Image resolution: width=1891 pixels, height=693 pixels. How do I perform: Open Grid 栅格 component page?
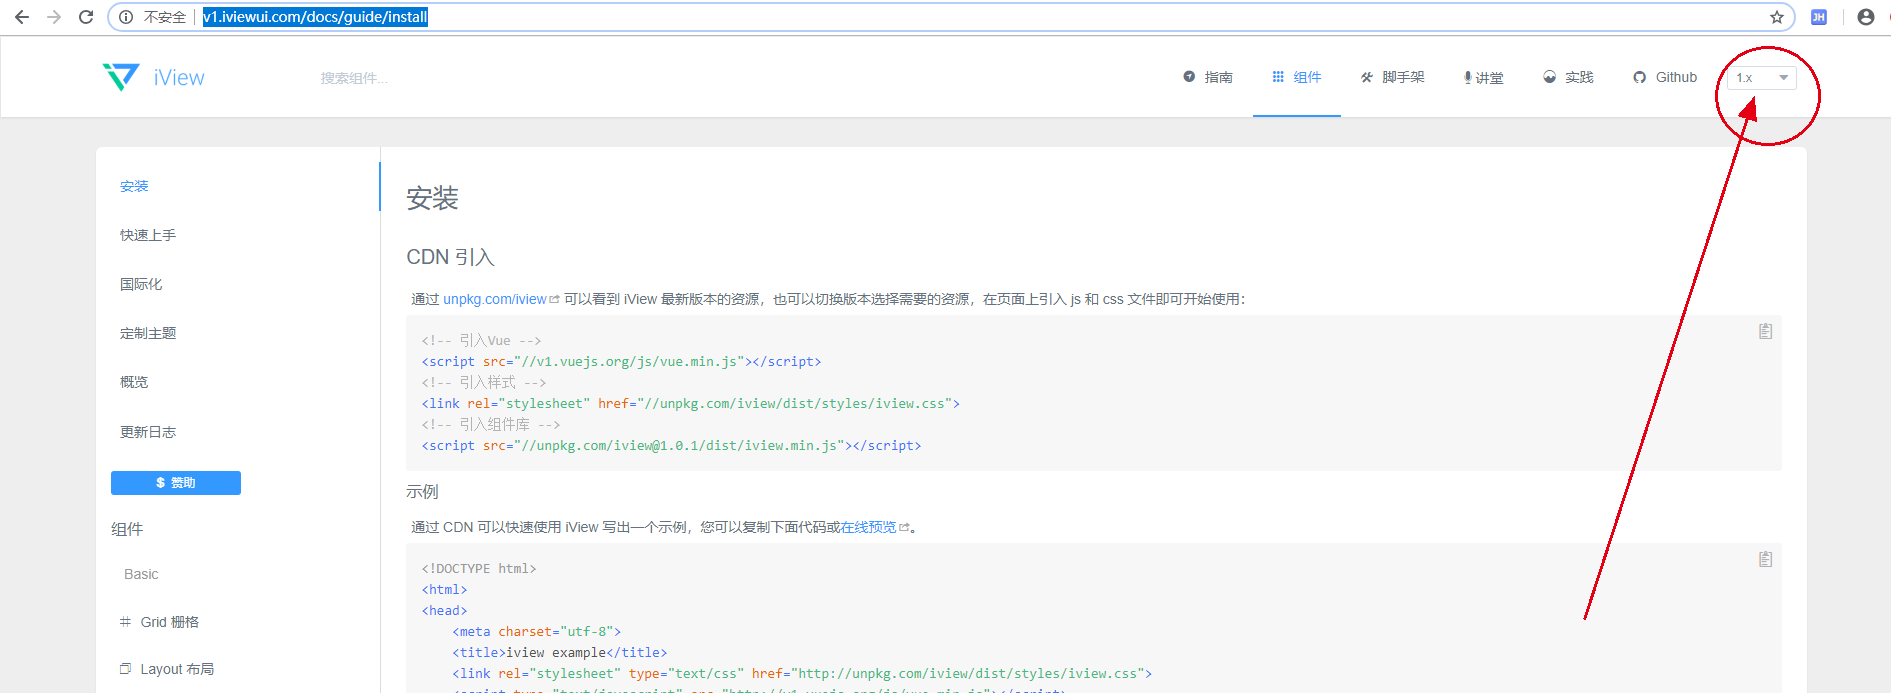click(x=169, y=622)
